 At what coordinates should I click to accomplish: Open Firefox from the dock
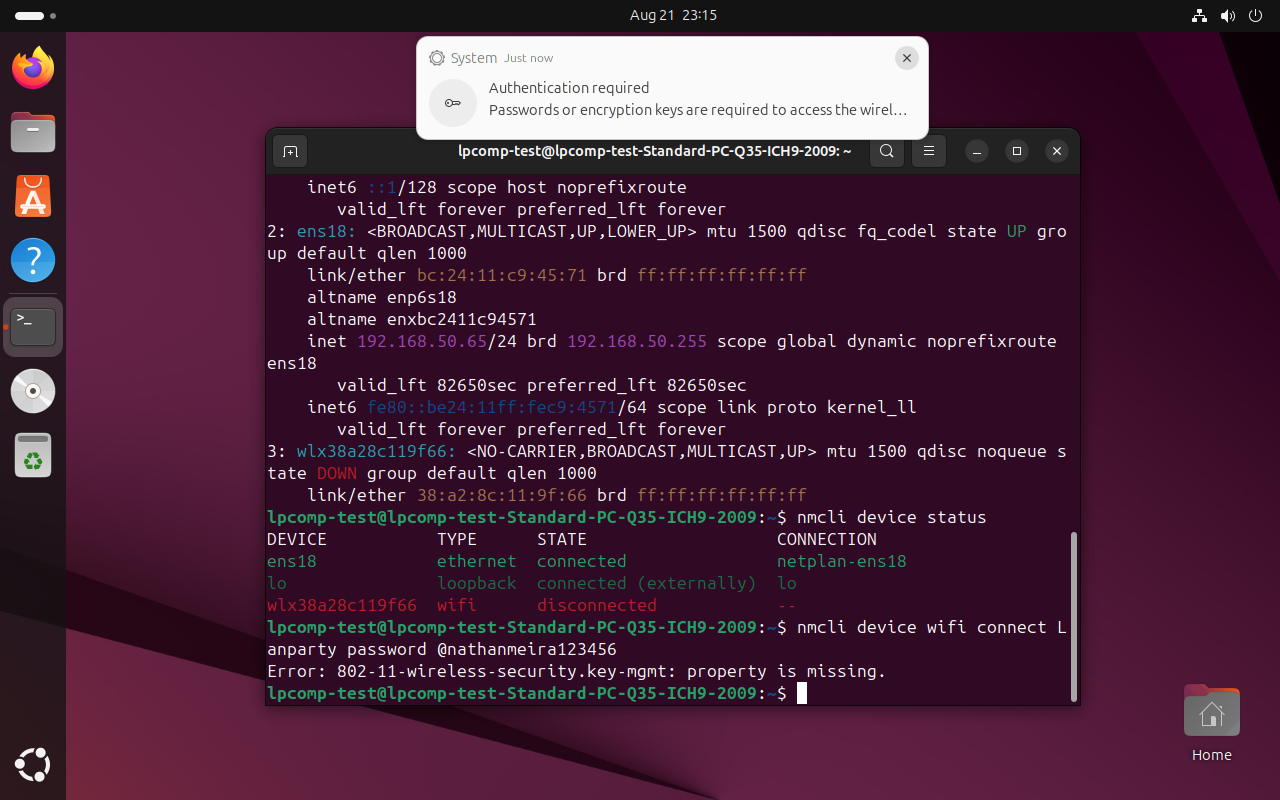(33, 69)
